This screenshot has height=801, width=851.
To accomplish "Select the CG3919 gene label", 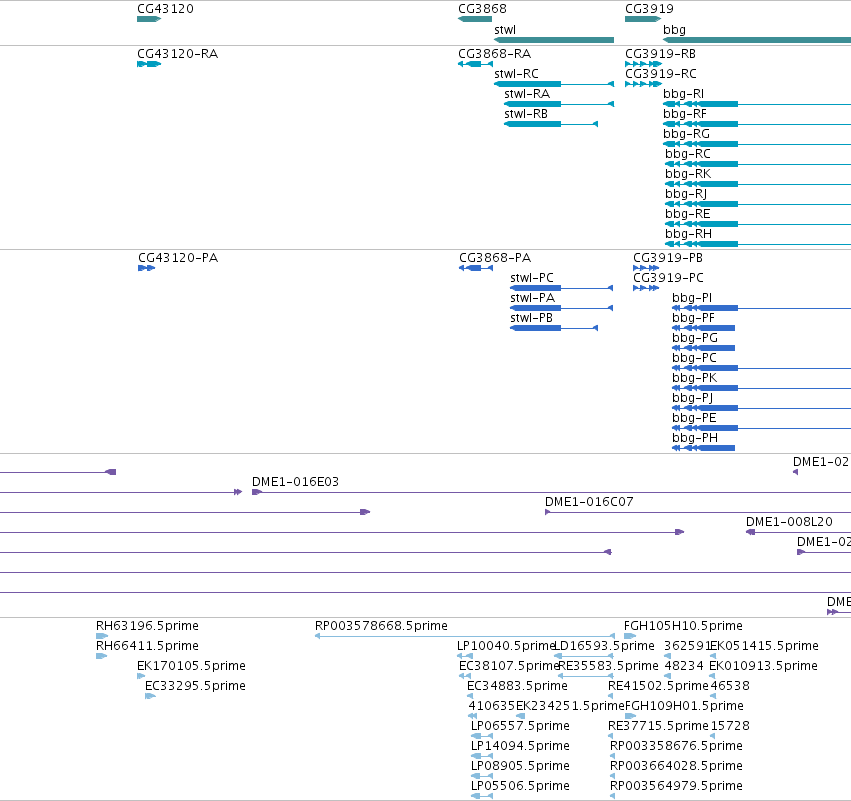I will (649, 9).
